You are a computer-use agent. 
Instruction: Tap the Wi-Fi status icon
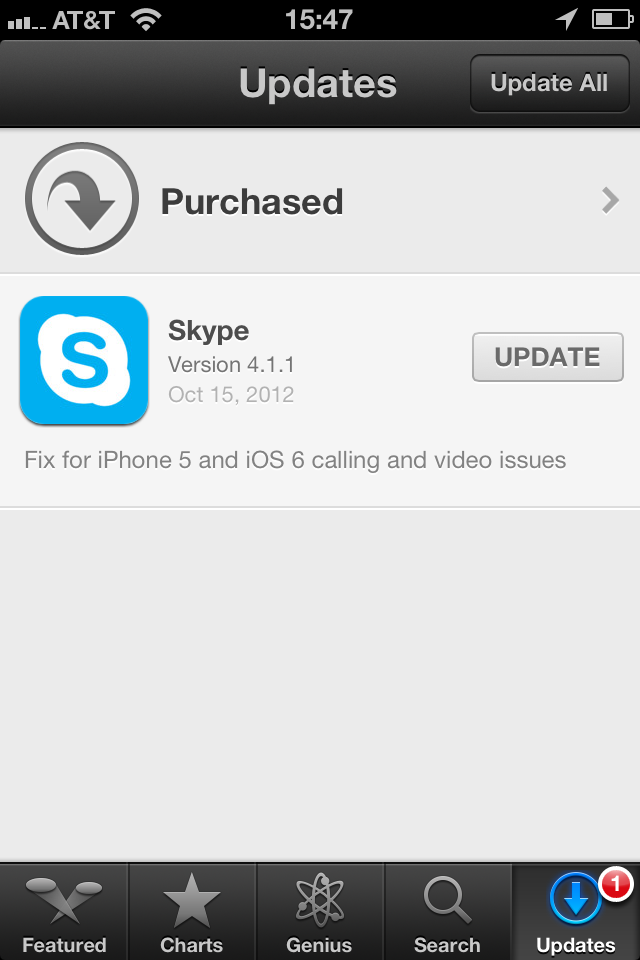click(146, 20)
